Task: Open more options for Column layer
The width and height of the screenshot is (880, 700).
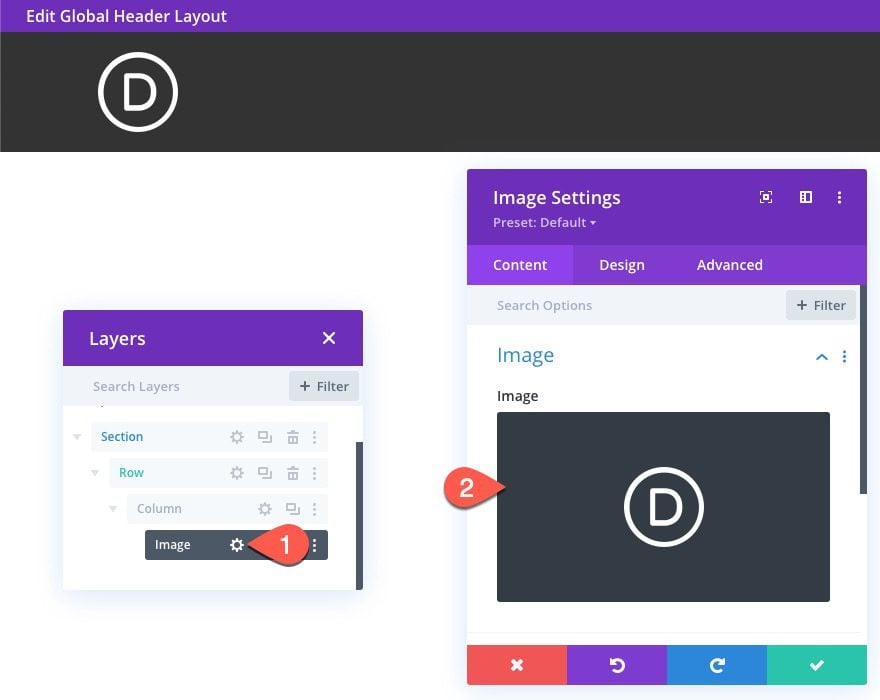Action: (314, 509)
